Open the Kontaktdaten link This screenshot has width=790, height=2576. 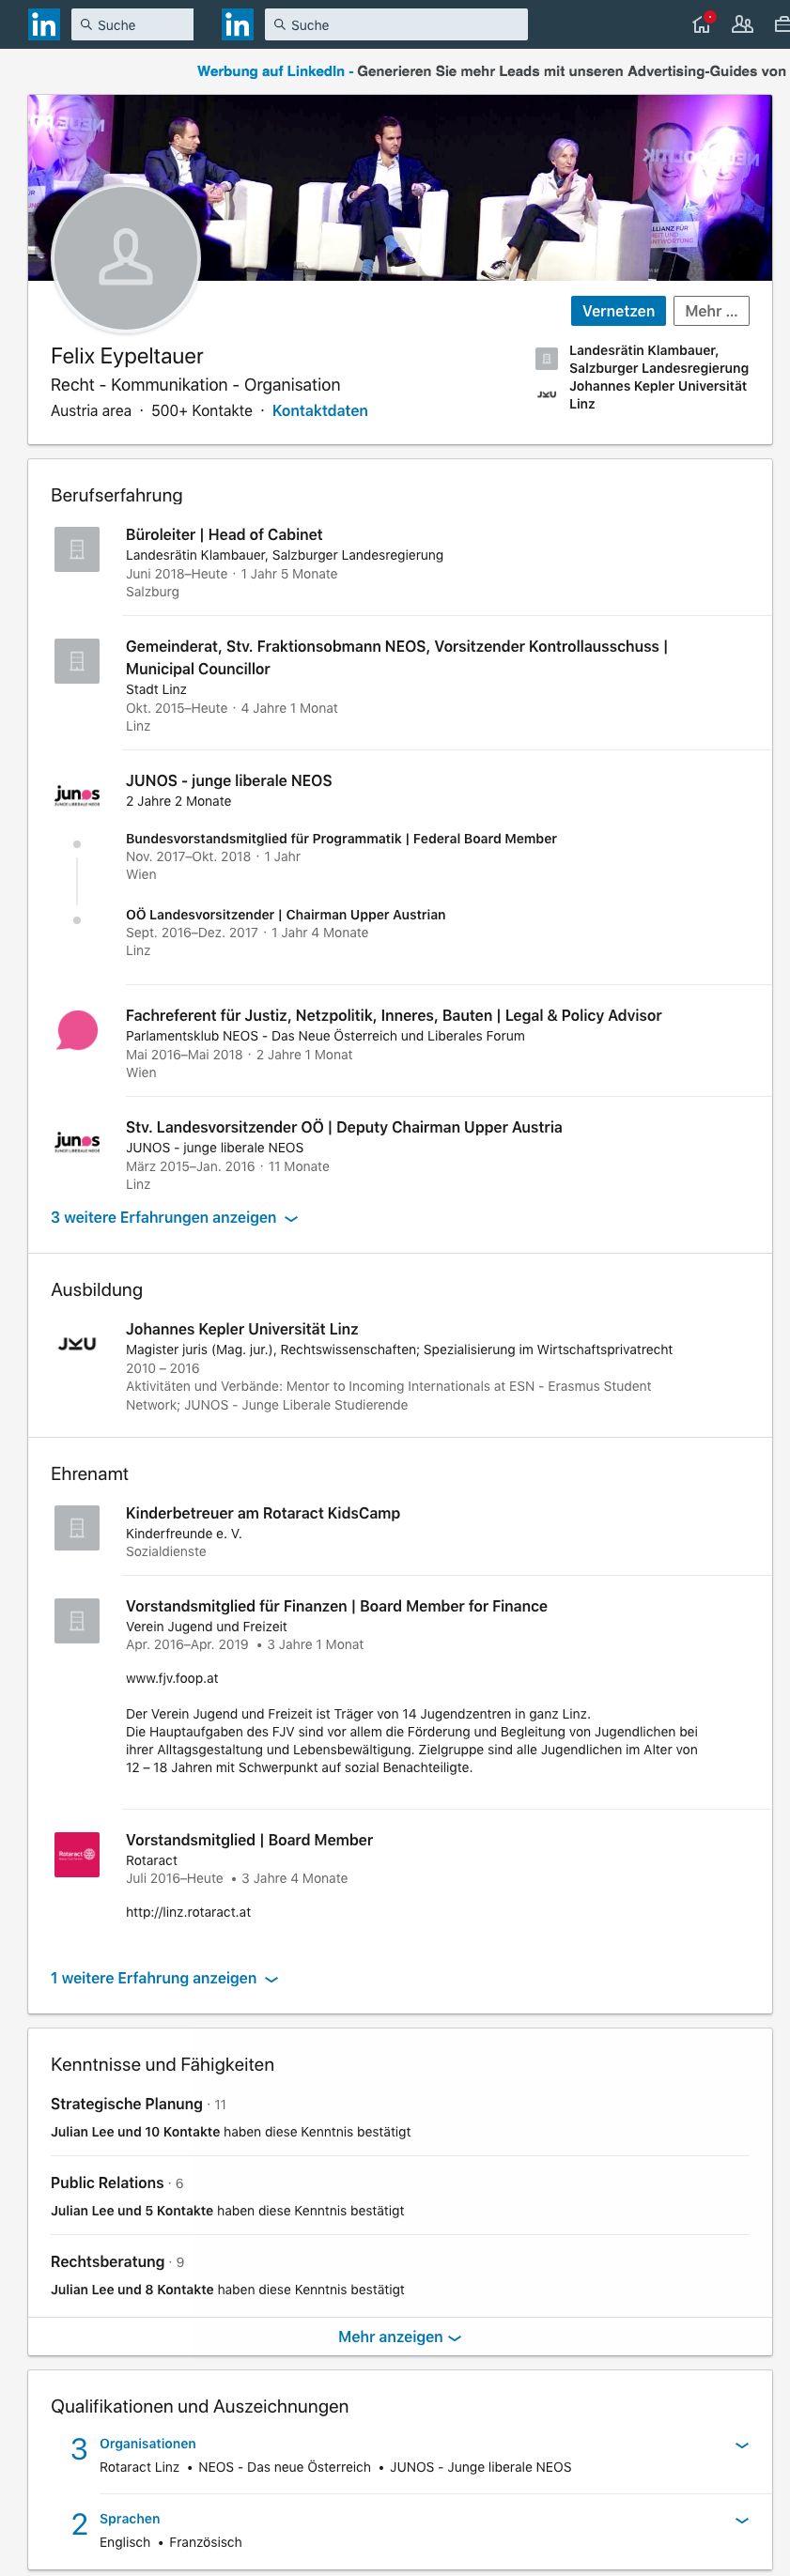320,411
